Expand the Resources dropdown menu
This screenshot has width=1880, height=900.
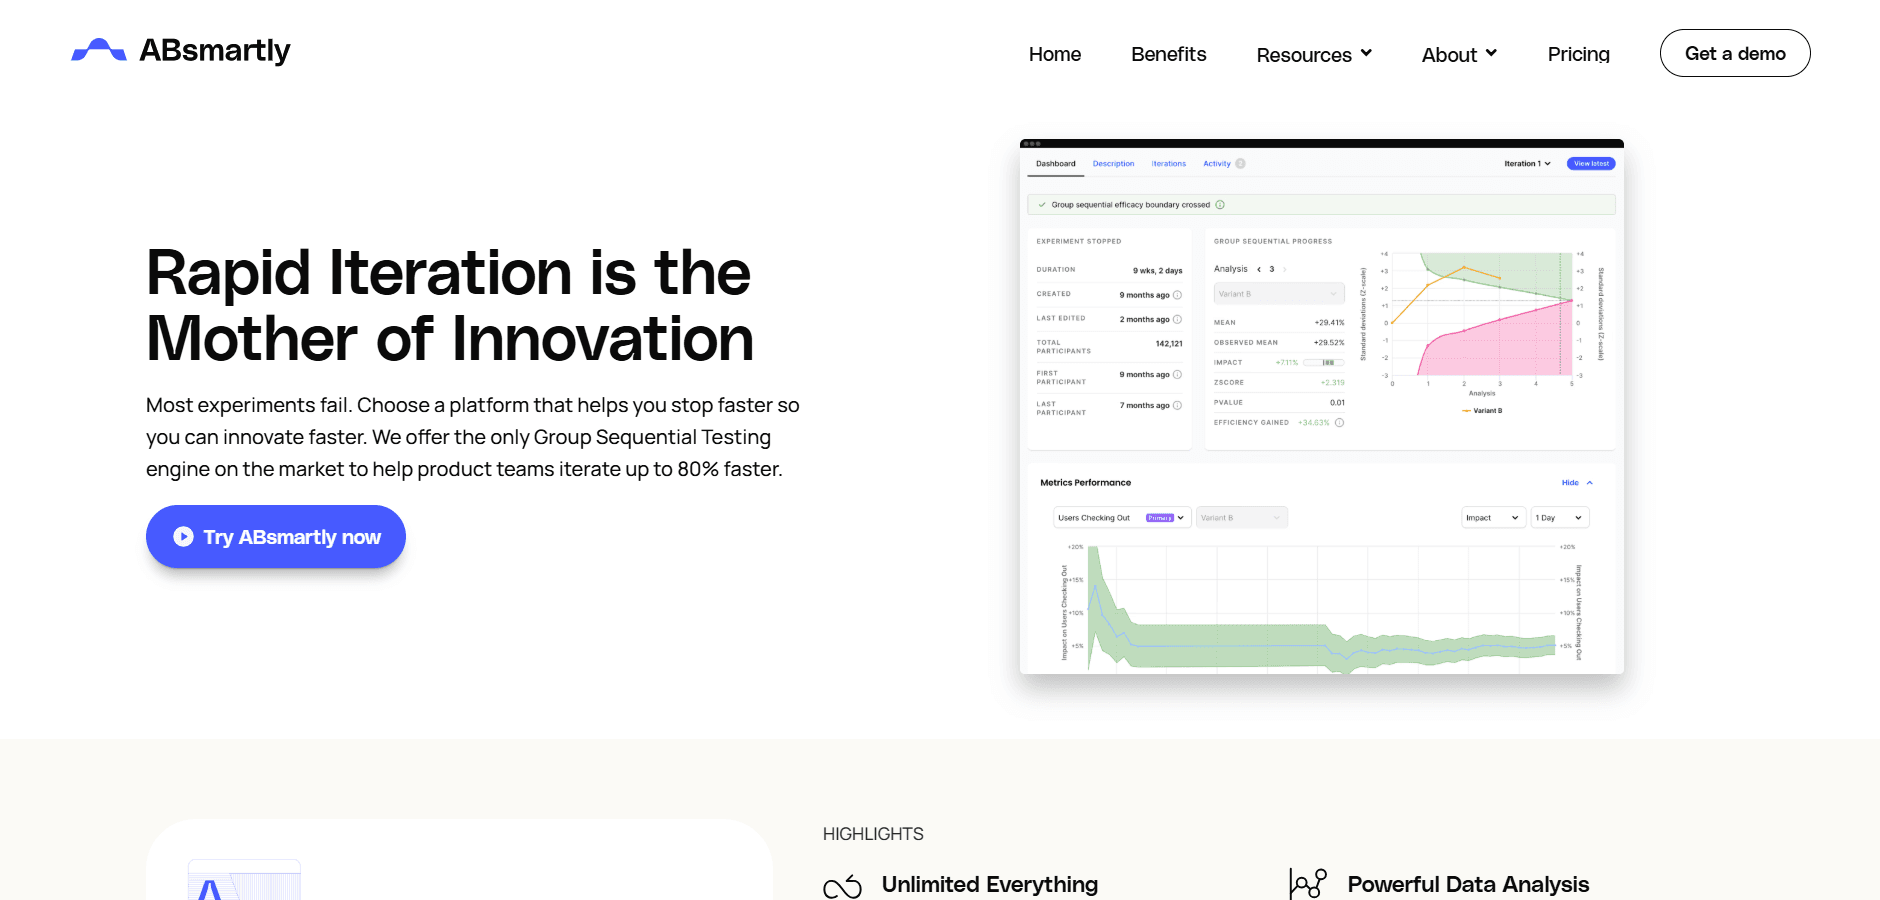pyautogui.click(x=1314, y=54)
